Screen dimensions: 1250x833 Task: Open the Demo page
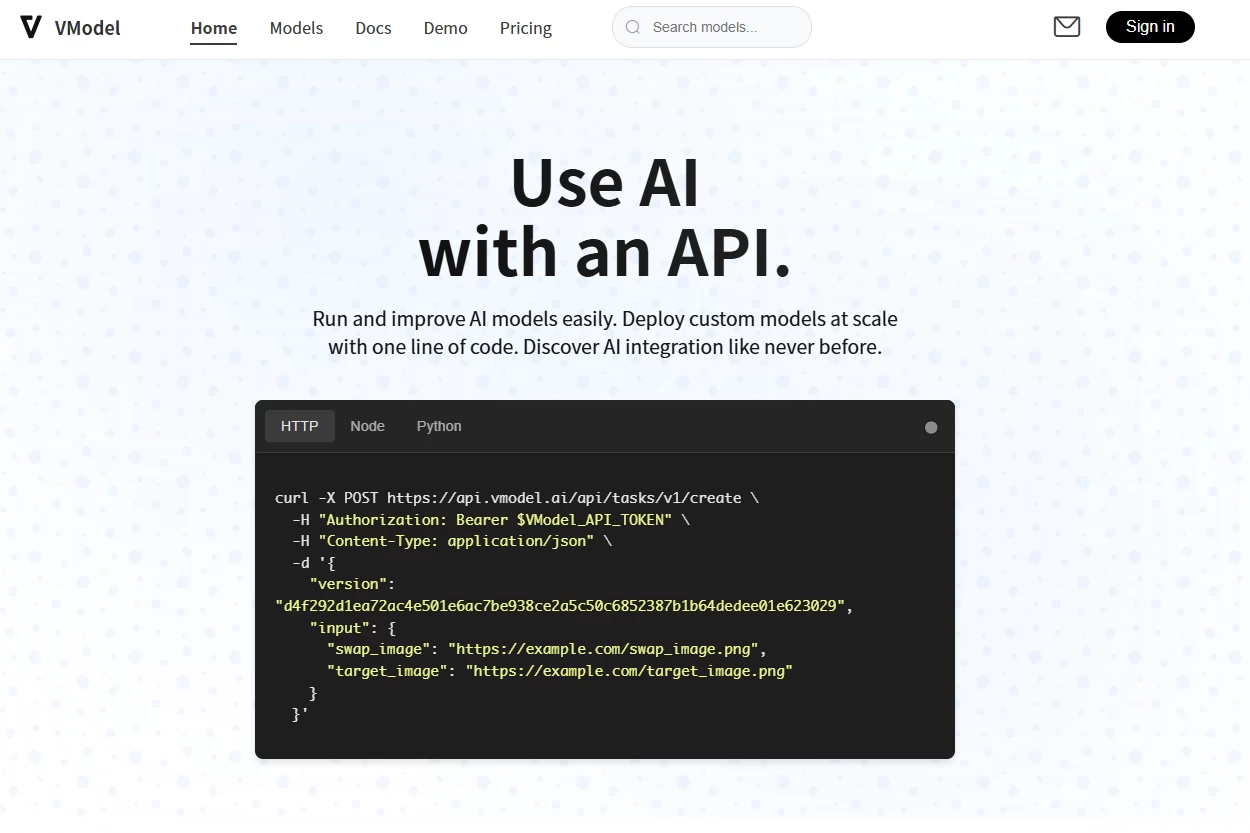tap(445, 28)
